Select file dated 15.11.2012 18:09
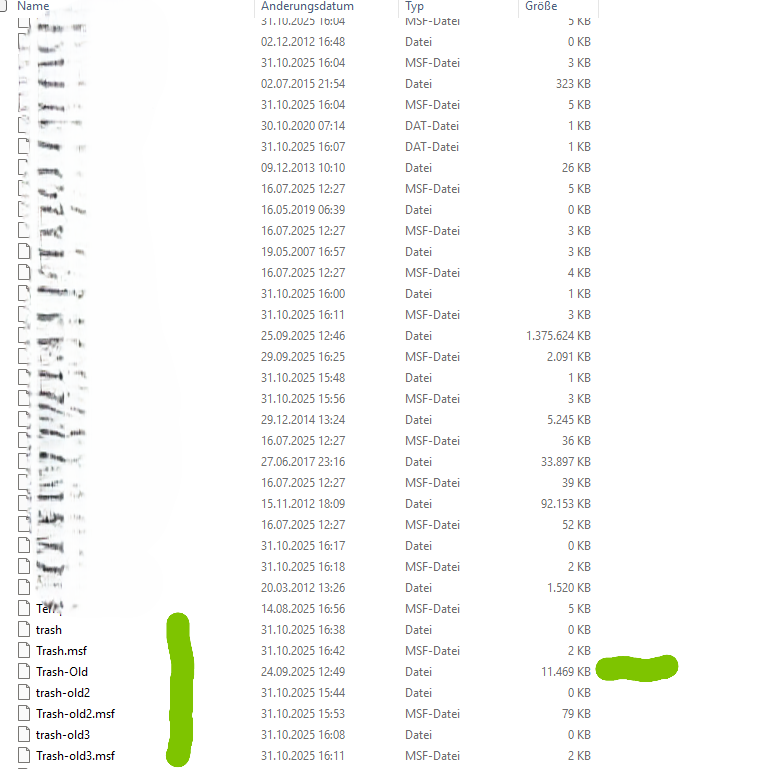This screenshot has width=763, height=769. click(x=304, y=504)
